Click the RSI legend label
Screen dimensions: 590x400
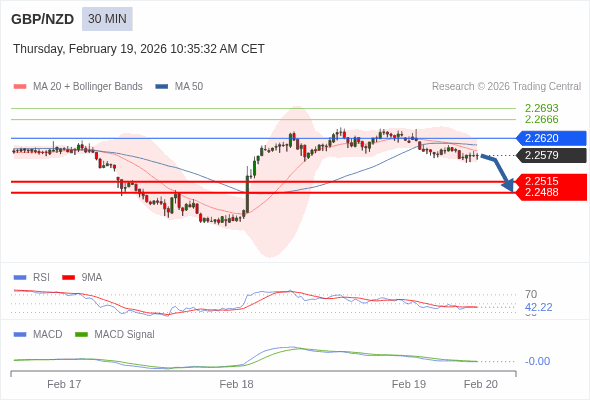click(x=41, y=278)
